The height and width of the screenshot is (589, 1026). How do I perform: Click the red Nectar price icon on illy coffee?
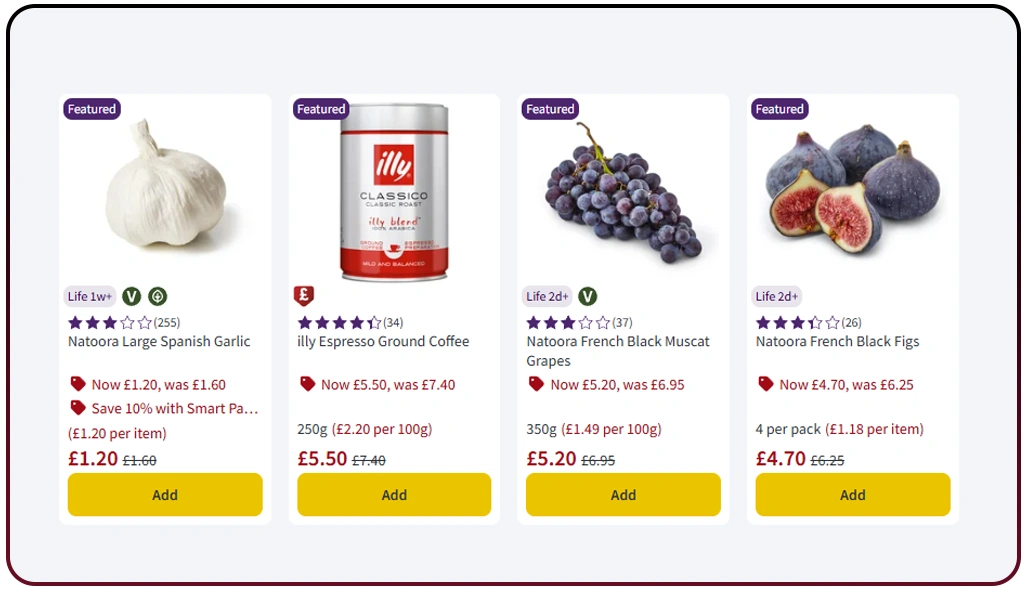[x=304, y=296]
